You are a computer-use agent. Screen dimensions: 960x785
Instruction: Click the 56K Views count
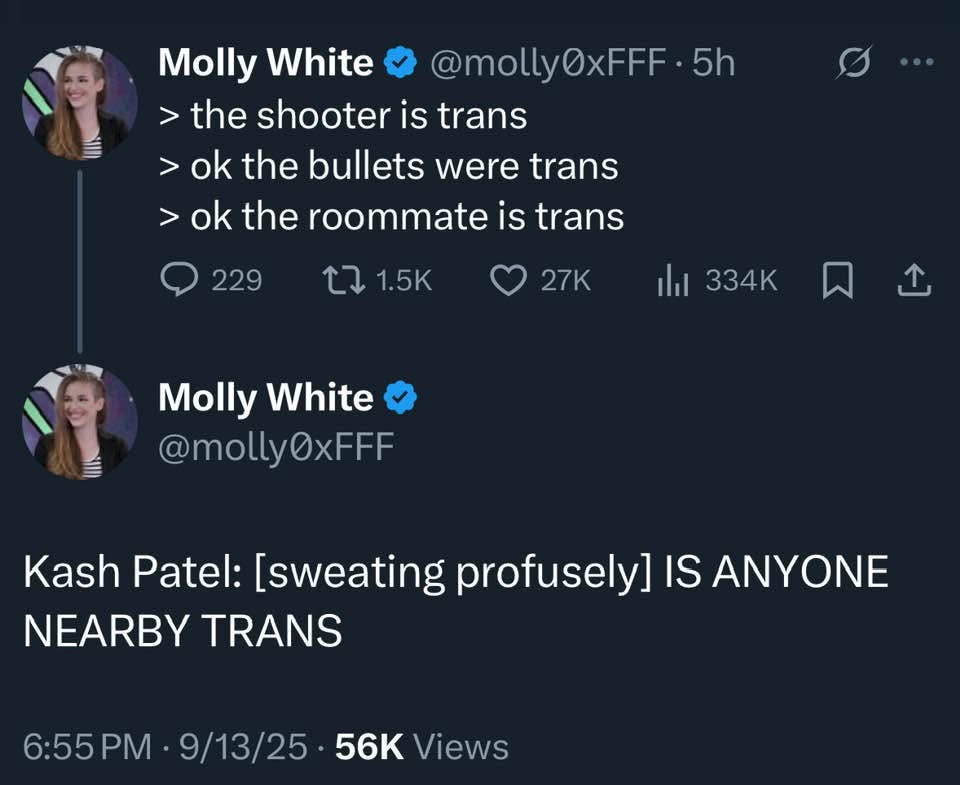pos(422,747)
